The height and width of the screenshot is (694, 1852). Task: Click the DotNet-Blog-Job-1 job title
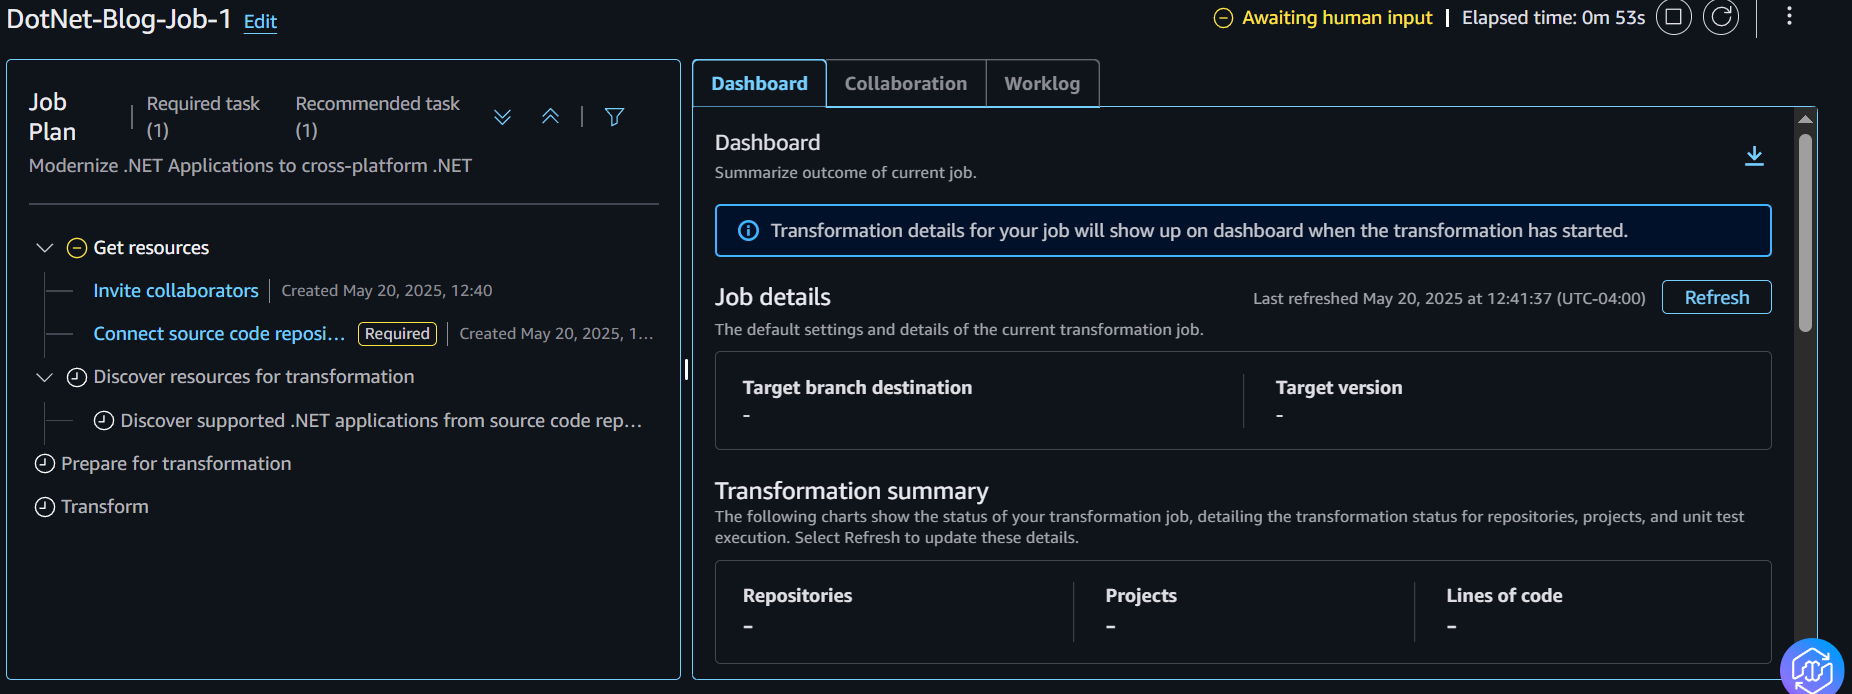(x=119, y=19)
